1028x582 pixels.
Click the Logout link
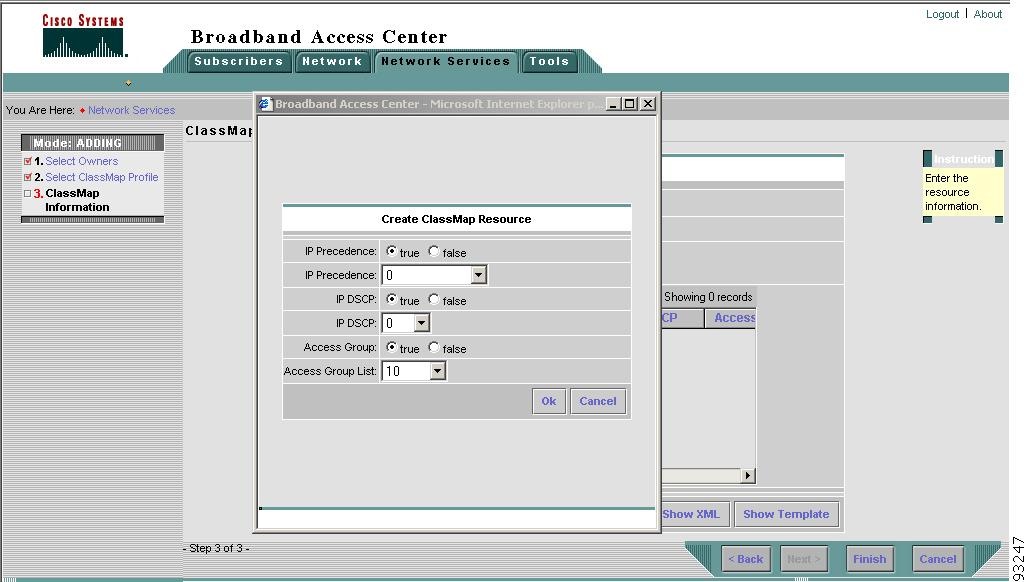(942, 14)
